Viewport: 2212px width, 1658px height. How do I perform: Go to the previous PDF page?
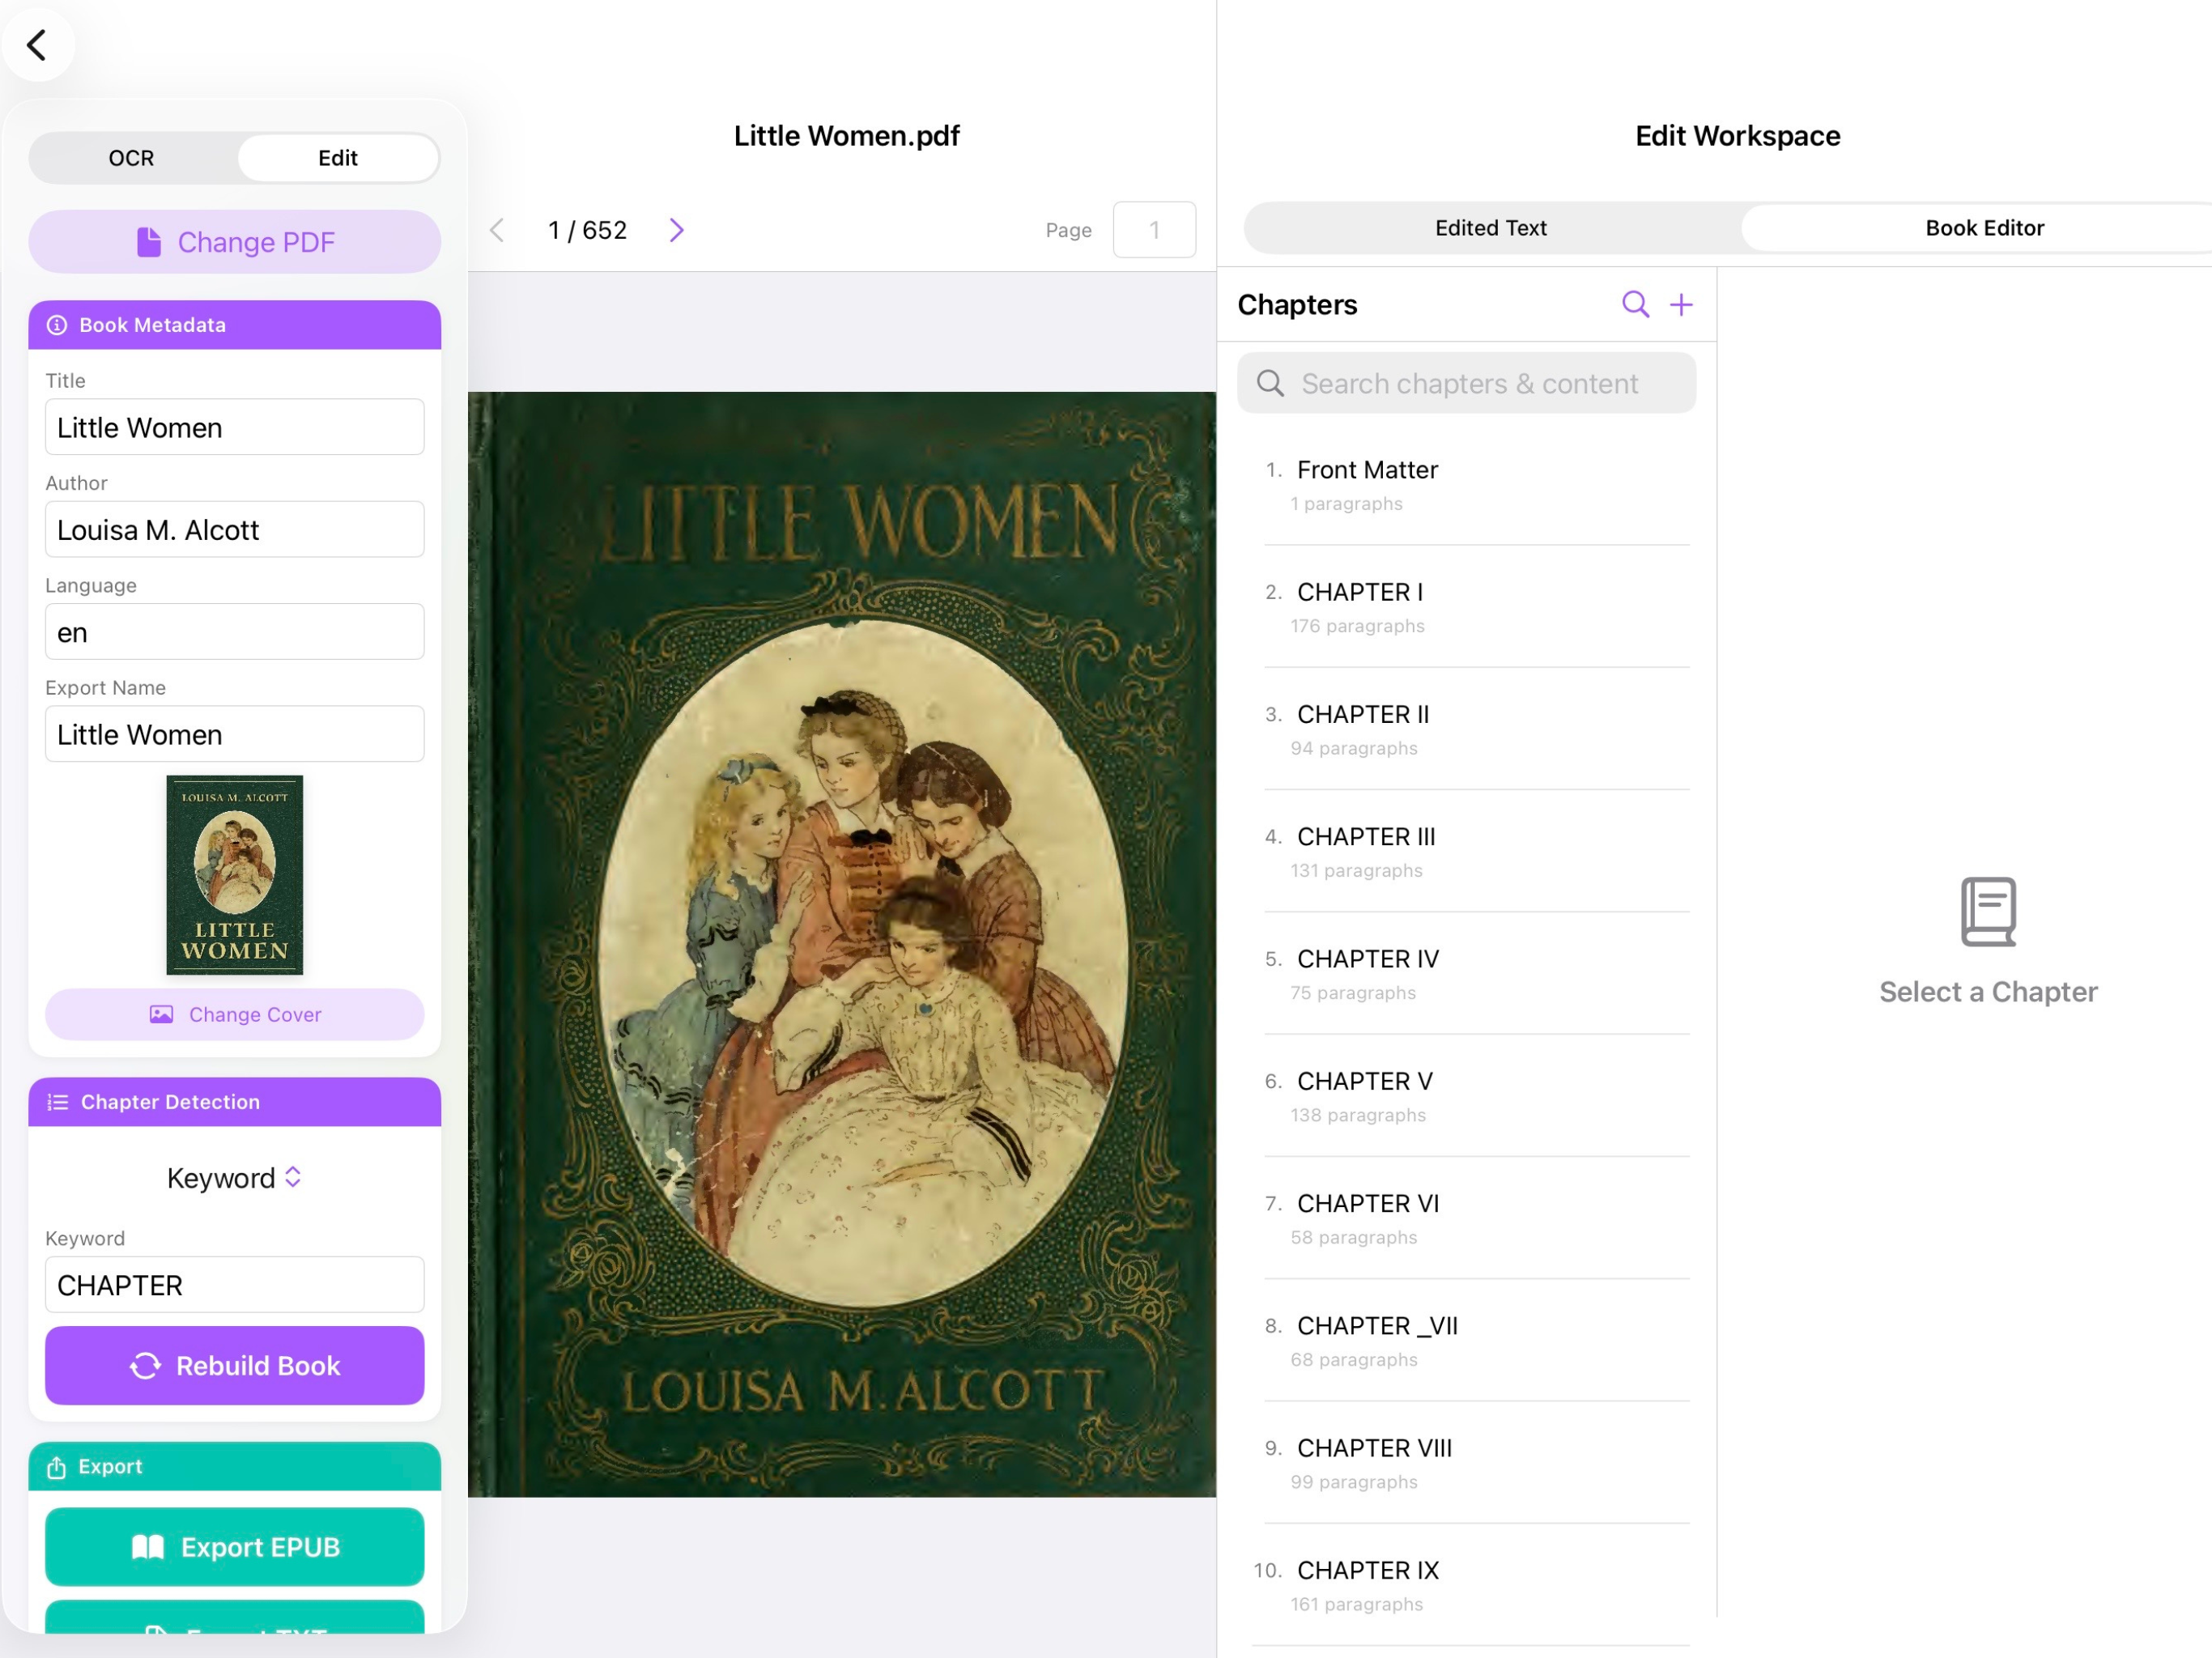(x=497, y=231)
